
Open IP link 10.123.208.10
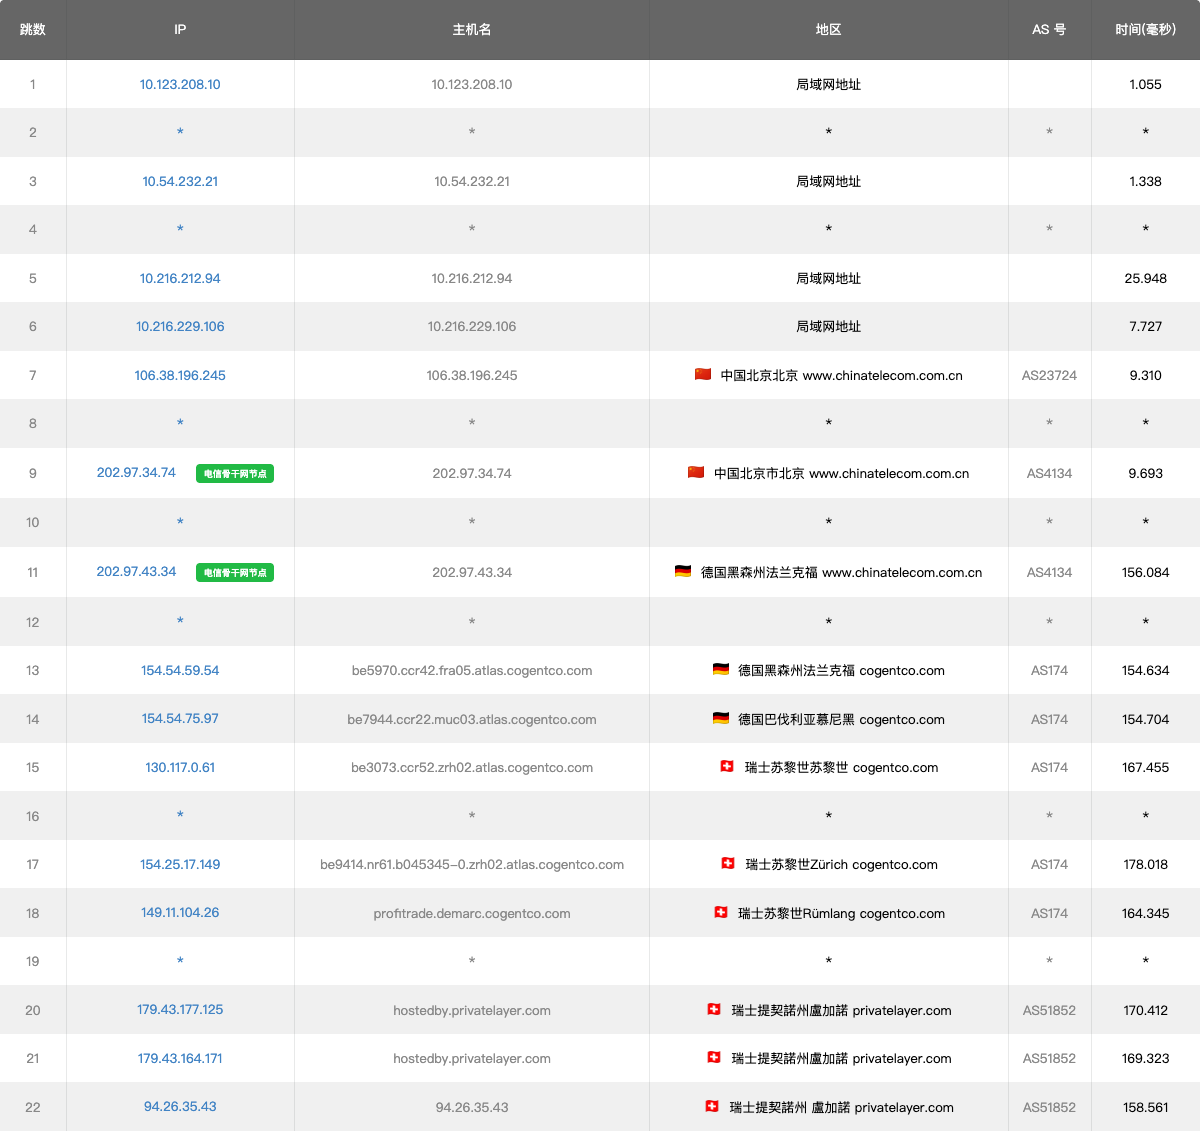coord(180,85)
